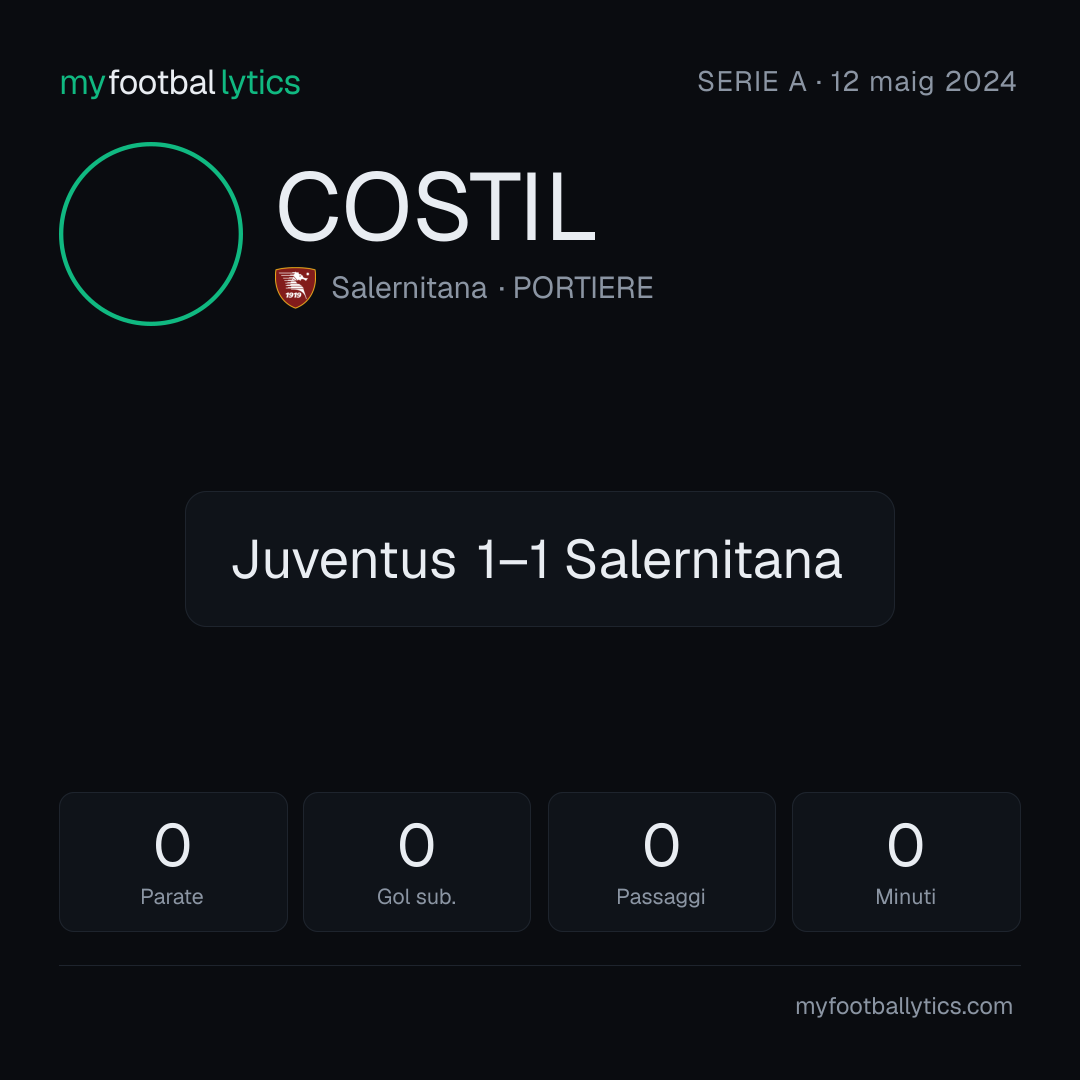Image resolution: width=1080 pixels, height=1080 pixels.
Task: Click the Passaggi label text
Action: pyautogui.click(x=661, y=897)
